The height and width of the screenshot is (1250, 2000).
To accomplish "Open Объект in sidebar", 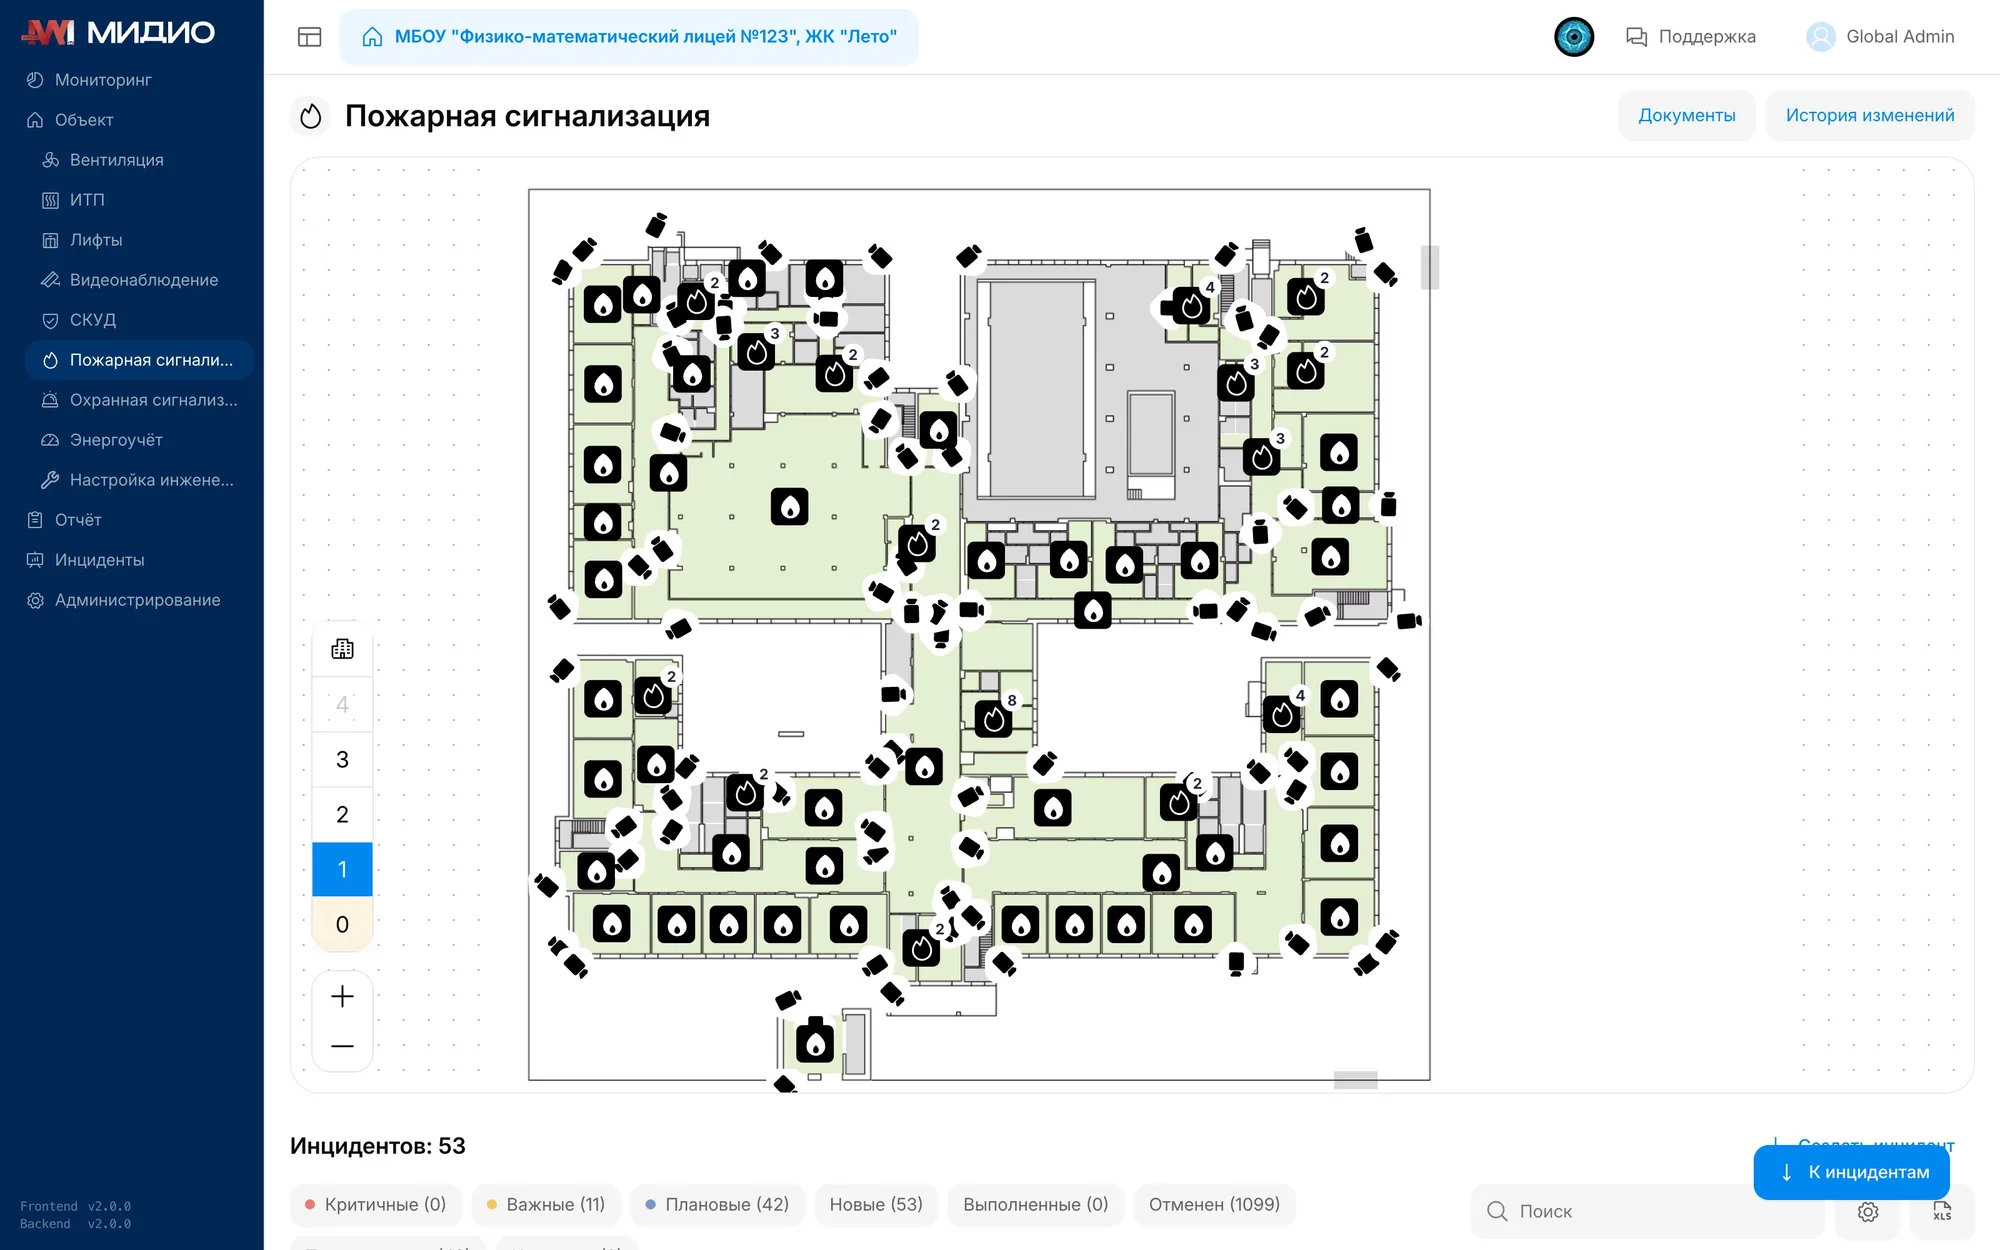I will (x=84, y=120).
